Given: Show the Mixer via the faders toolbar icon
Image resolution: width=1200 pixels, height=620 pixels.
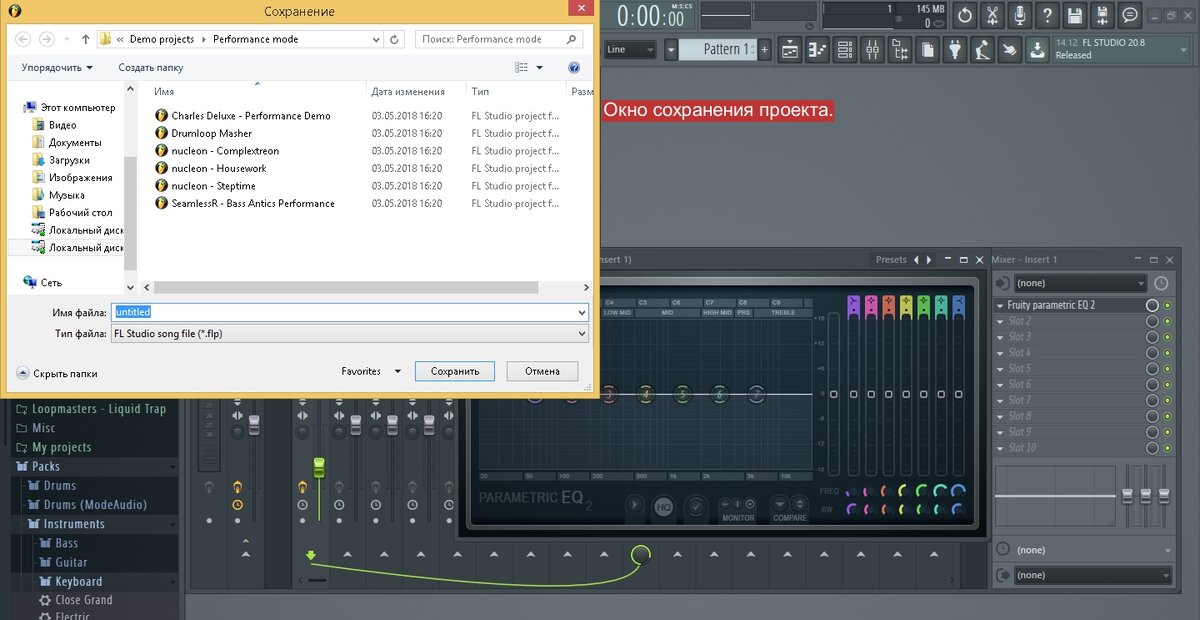Looking at the screenshot, I should [x=873, y=49].
